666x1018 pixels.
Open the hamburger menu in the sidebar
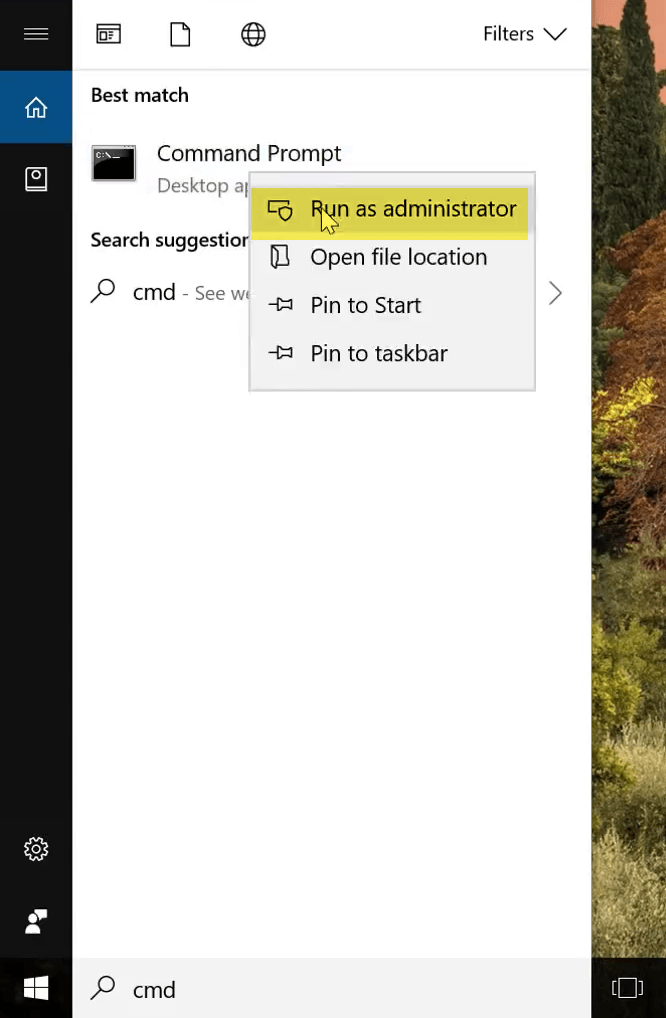coord(36,34)
